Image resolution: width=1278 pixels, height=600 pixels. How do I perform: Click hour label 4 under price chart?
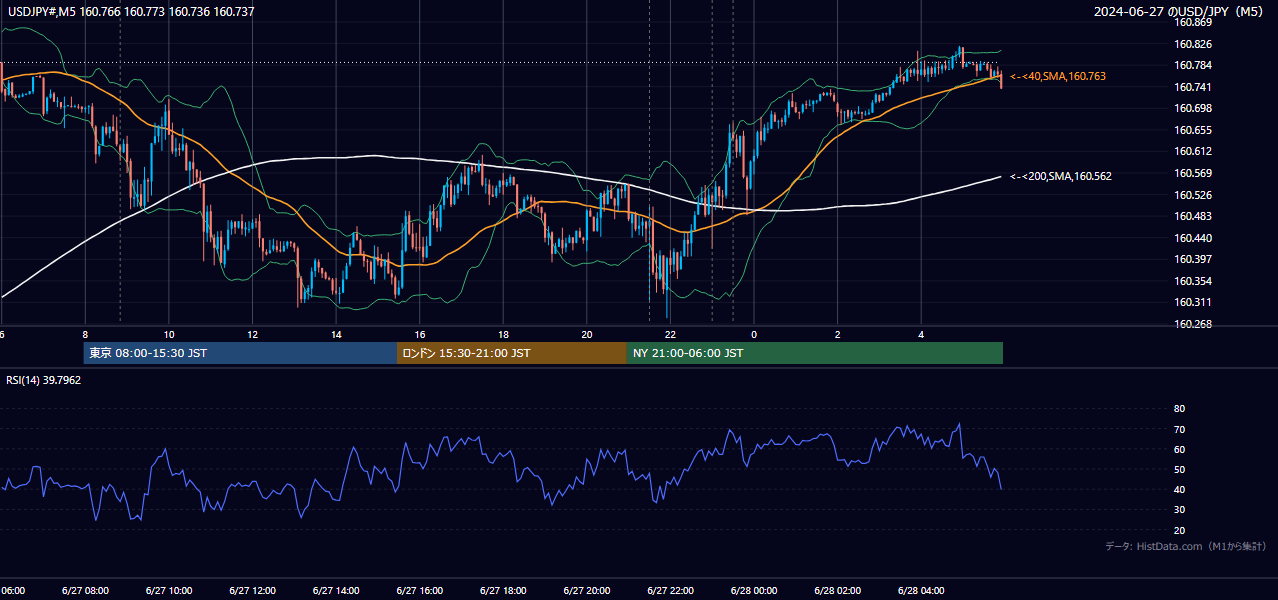[x=921, y=335]
